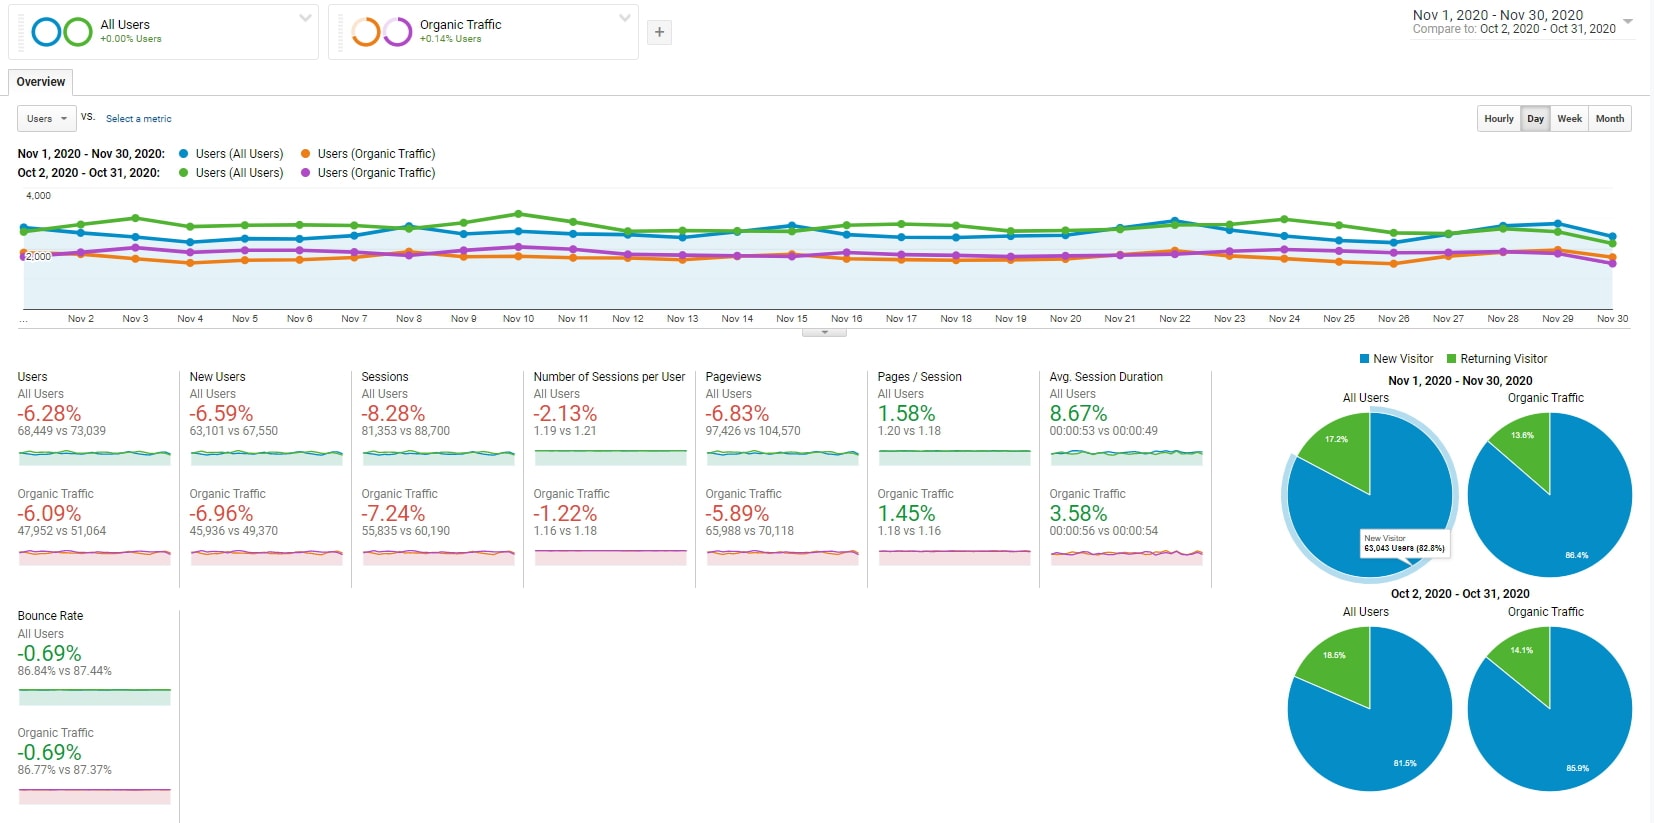Click the Nov 10 green data point peak

point(518,213)
